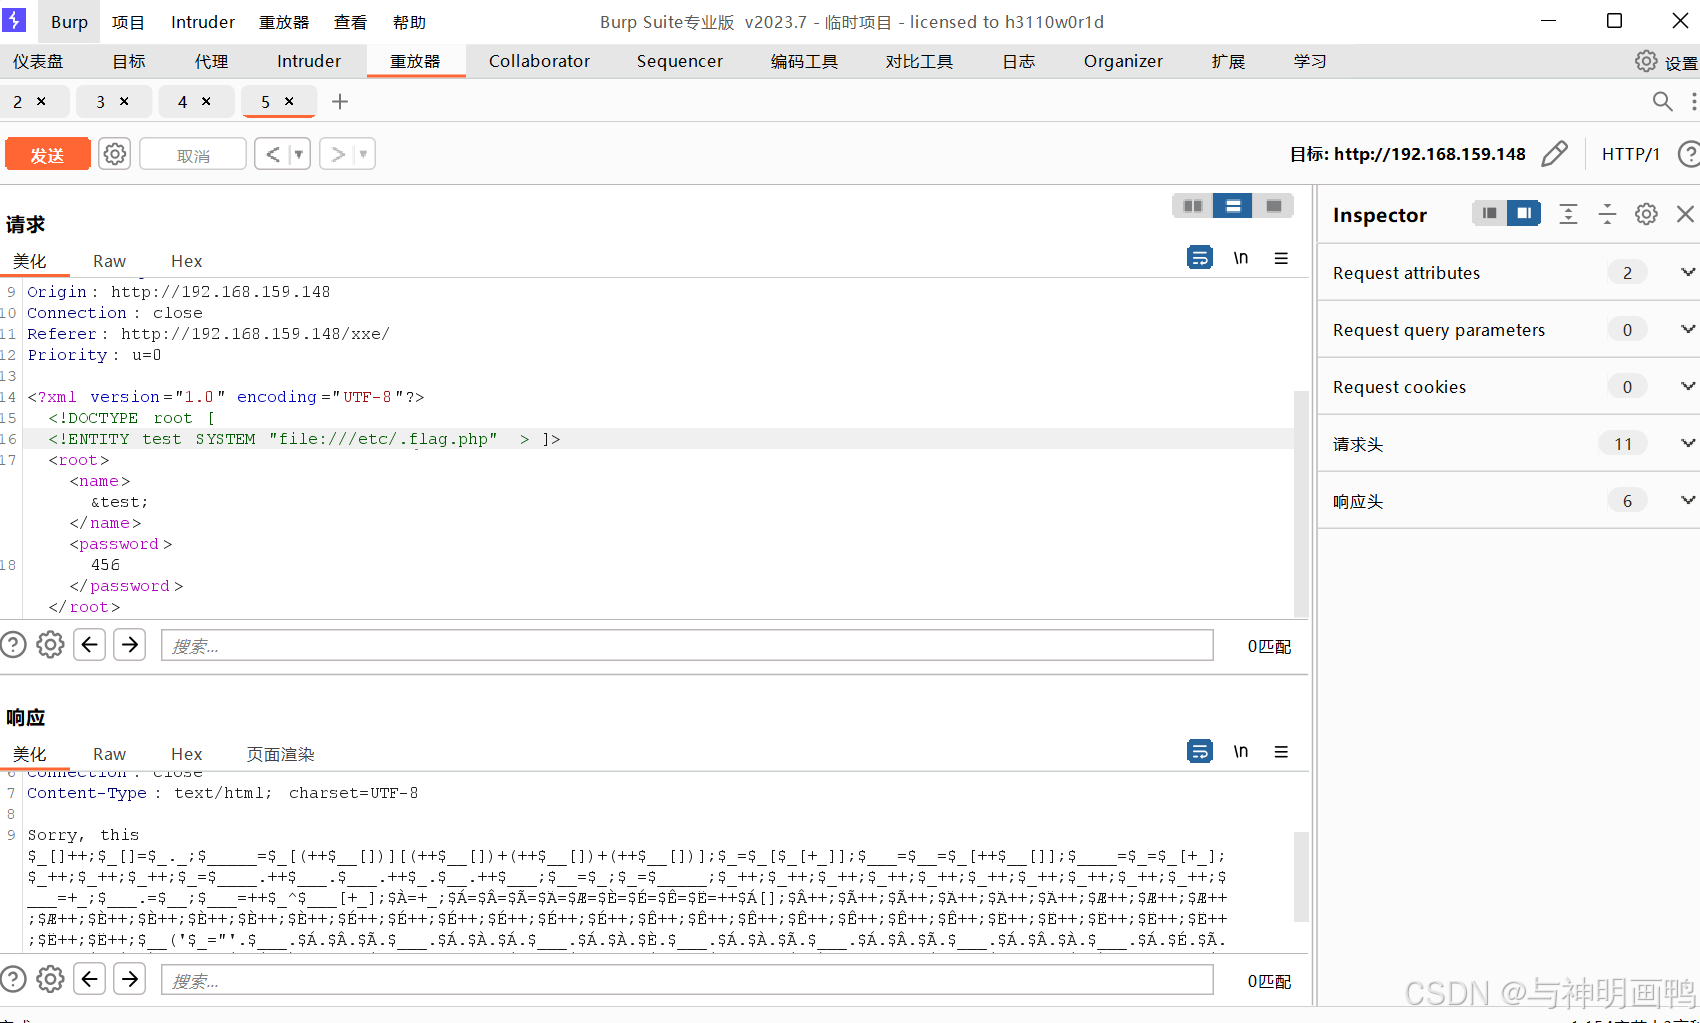Click the 取消 cancel button

pyautogui.click(x=193, y=154)
